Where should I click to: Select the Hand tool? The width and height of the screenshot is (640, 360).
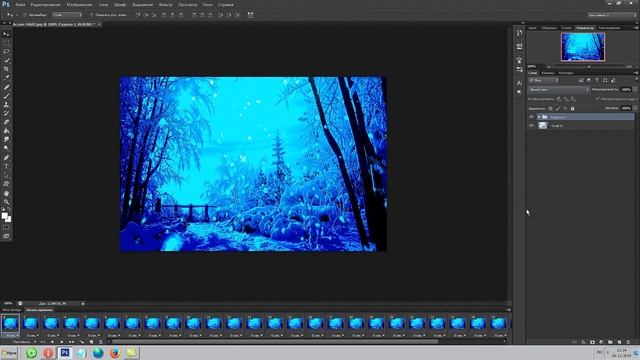[6, 193]
